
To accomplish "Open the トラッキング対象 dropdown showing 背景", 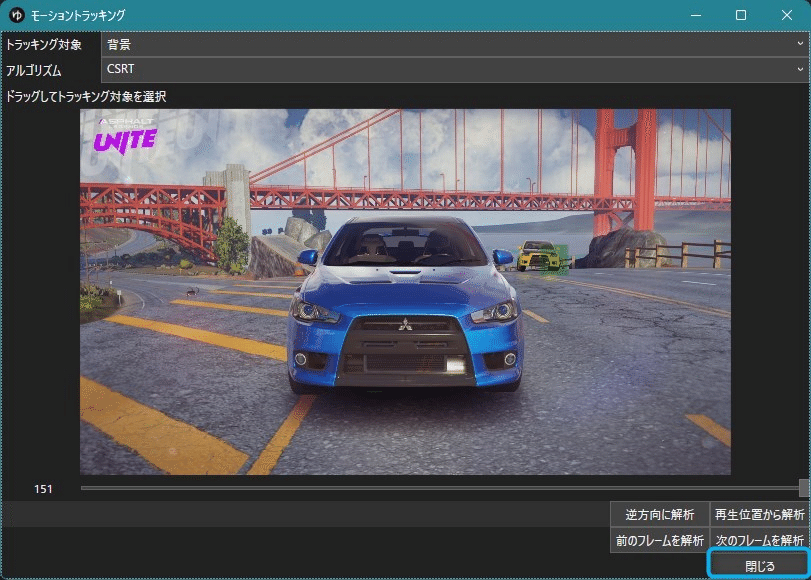I will click(x=455, y=44).
